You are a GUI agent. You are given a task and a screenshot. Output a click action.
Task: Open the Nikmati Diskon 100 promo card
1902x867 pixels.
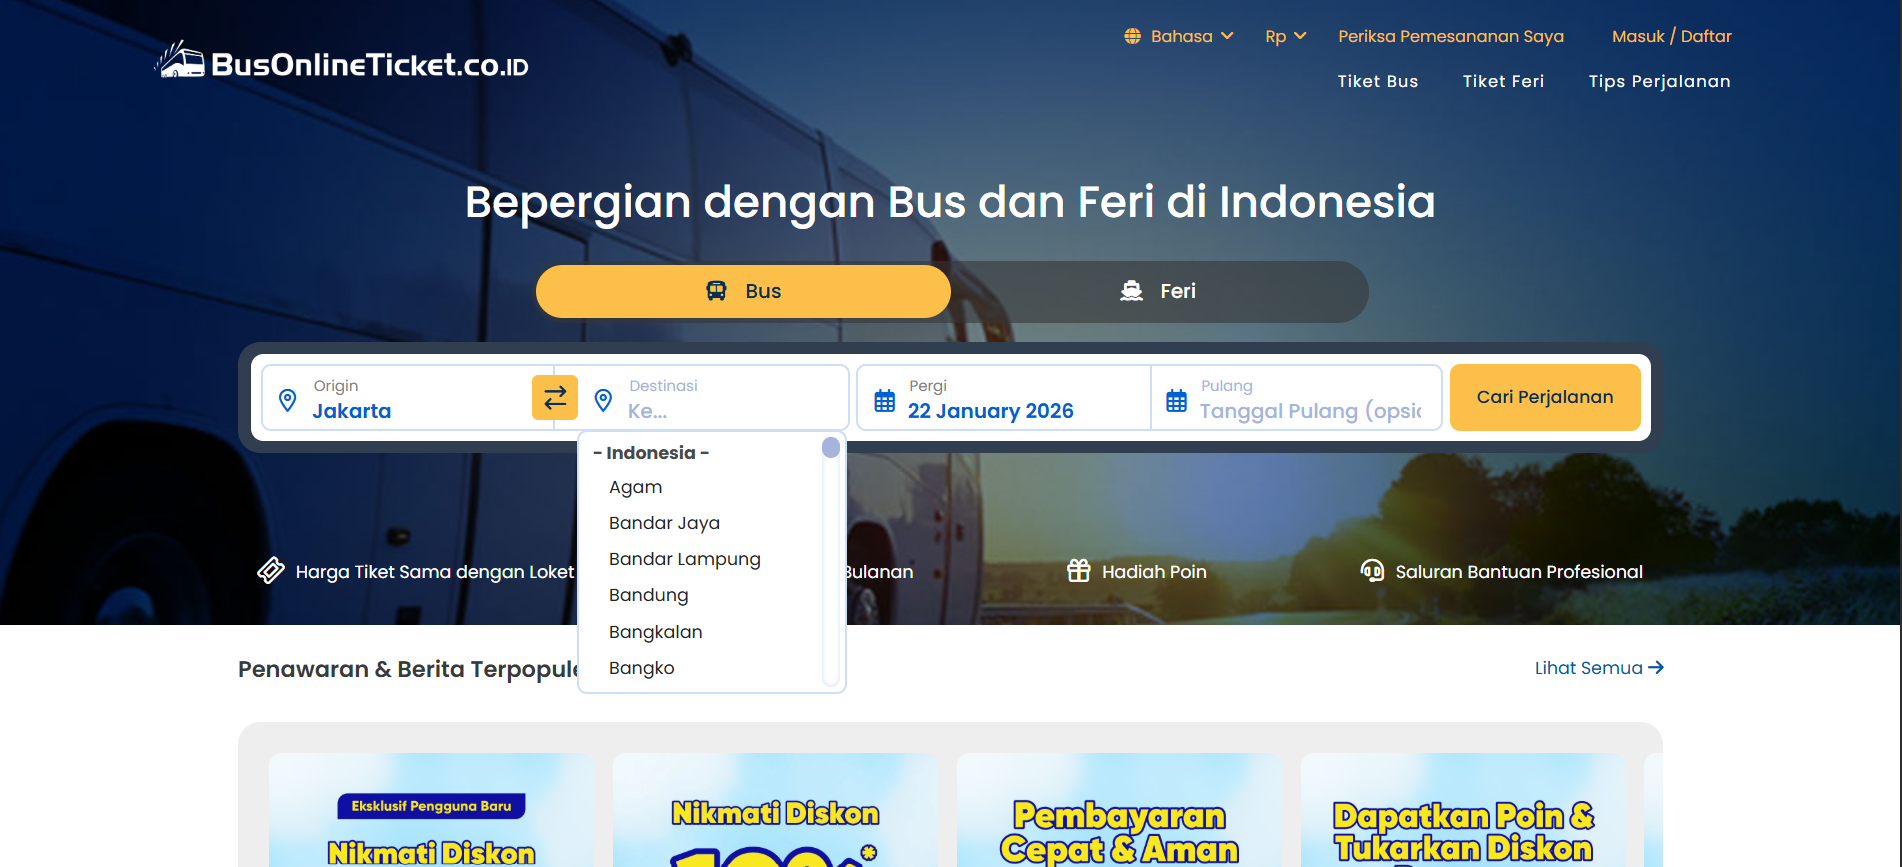775,810
